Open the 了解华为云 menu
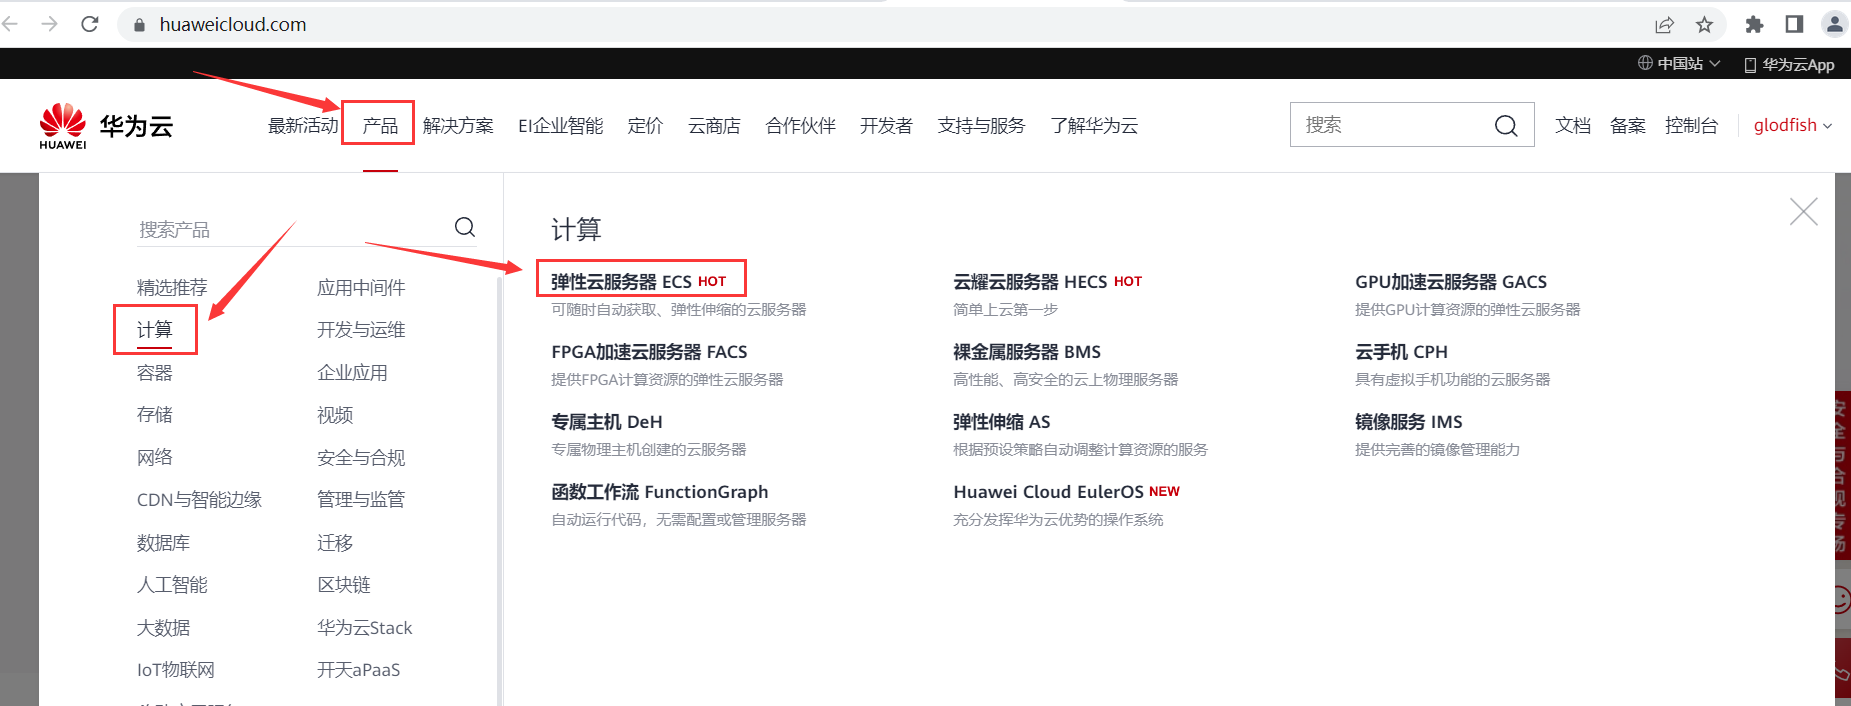The image size is (1851, 706). [x=1094, y=125]
